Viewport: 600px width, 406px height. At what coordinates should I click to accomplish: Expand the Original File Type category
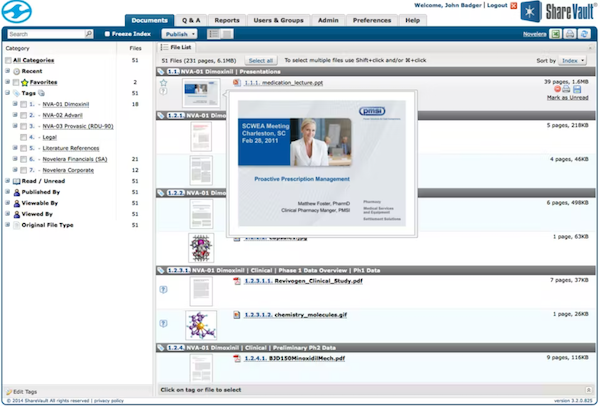pyautogui.click(x=8, y=225)
